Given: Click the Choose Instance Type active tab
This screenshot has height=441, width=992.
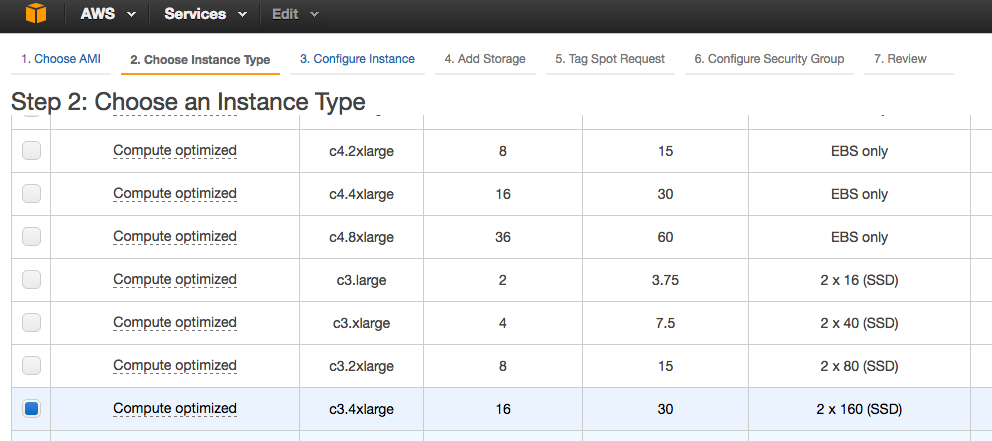Looking at the screenshot, I should pyautogui.click(x=200, y=60).
